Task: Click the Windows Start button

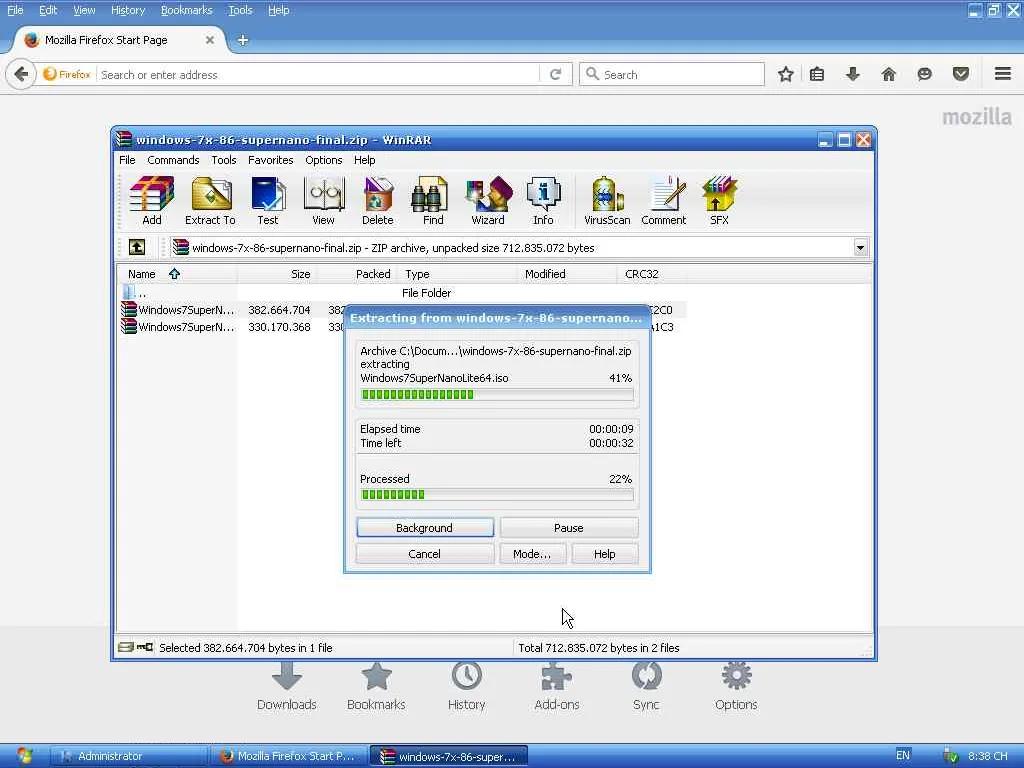Action: pos(24,756)
